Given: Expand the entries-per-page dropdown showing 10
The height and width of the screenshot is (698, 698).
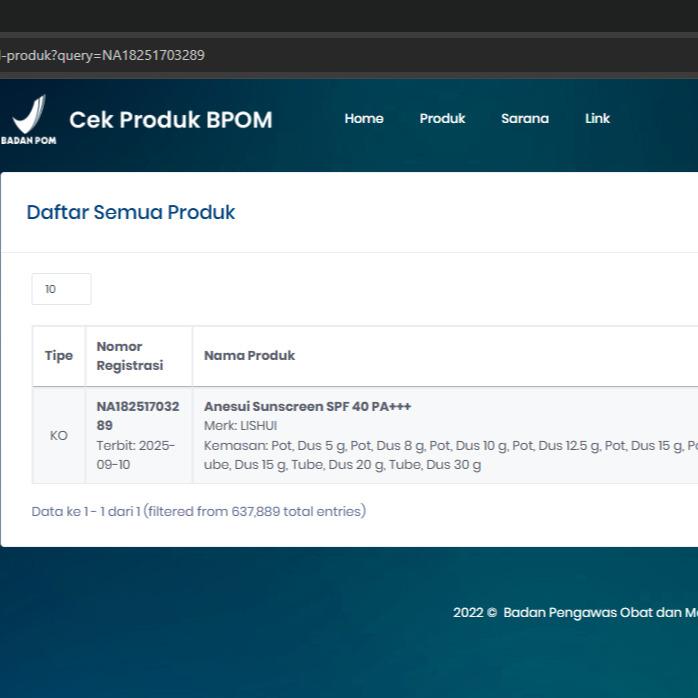Looking at the screenshot, I should 61,289.
